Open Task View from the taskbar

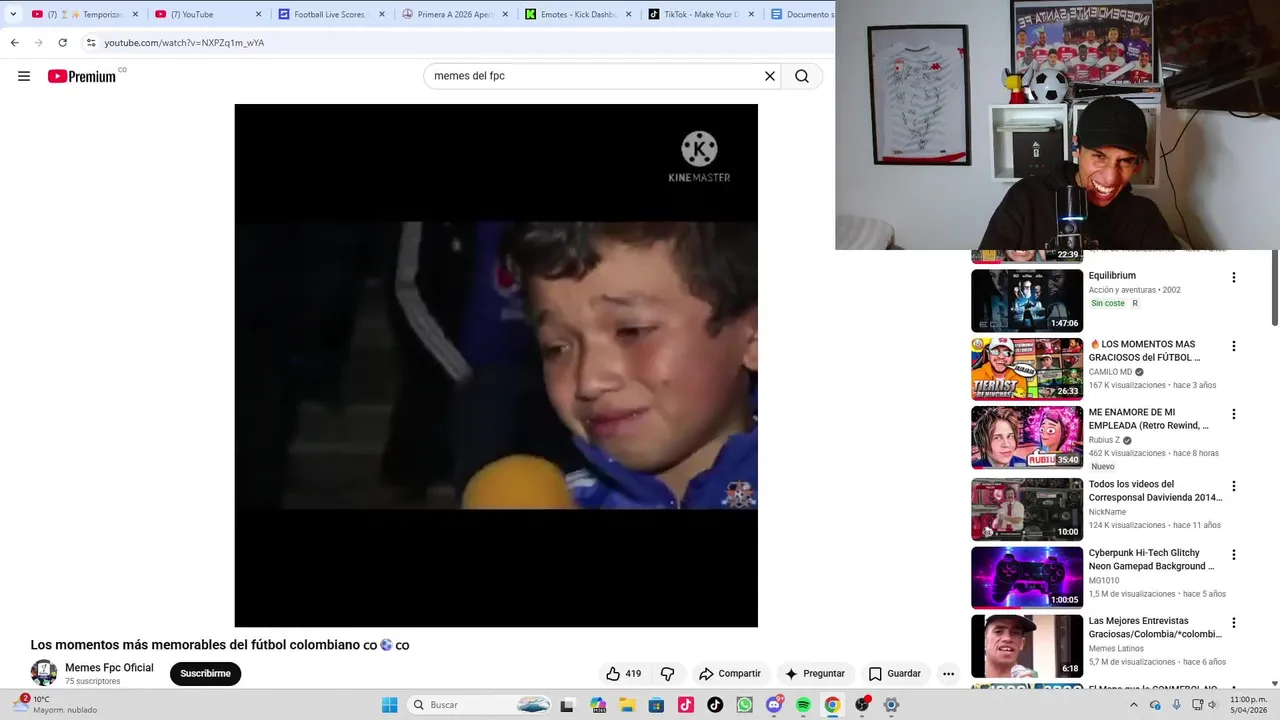pos(567,705)
